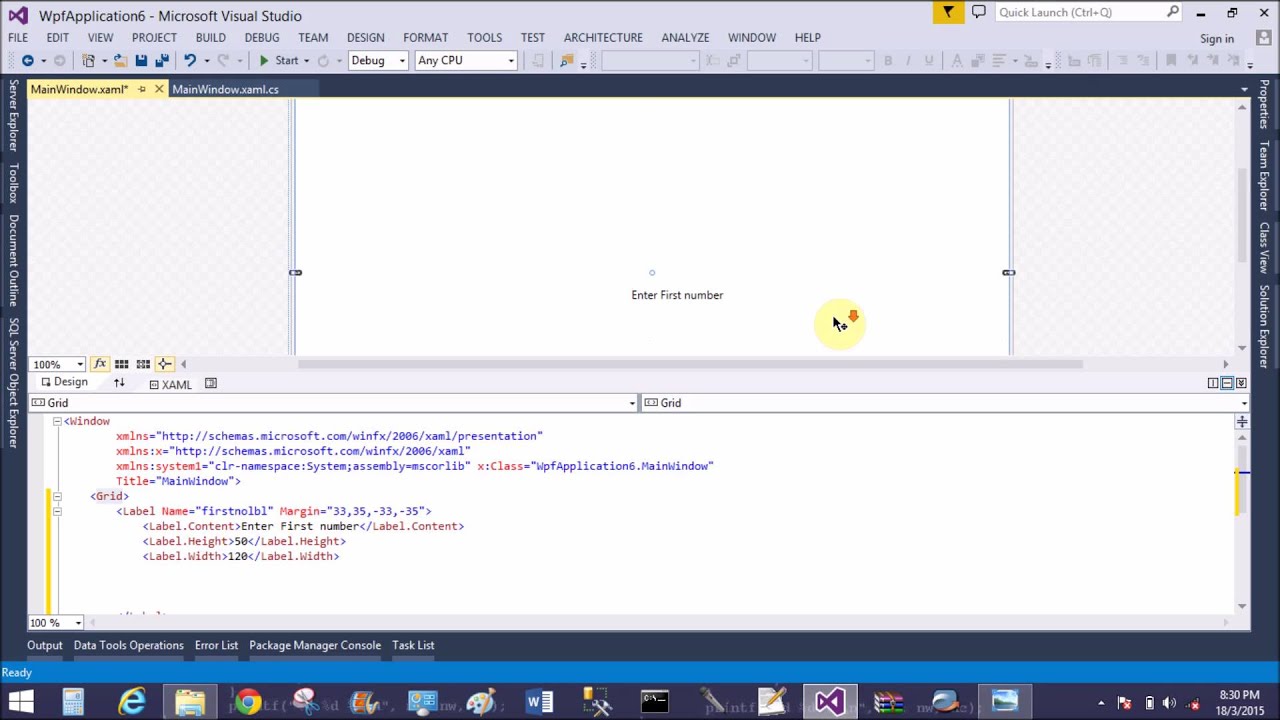Save the file with the Save icon
The height and width of the screenshot is (720, 1280).
tap(141, 61)
